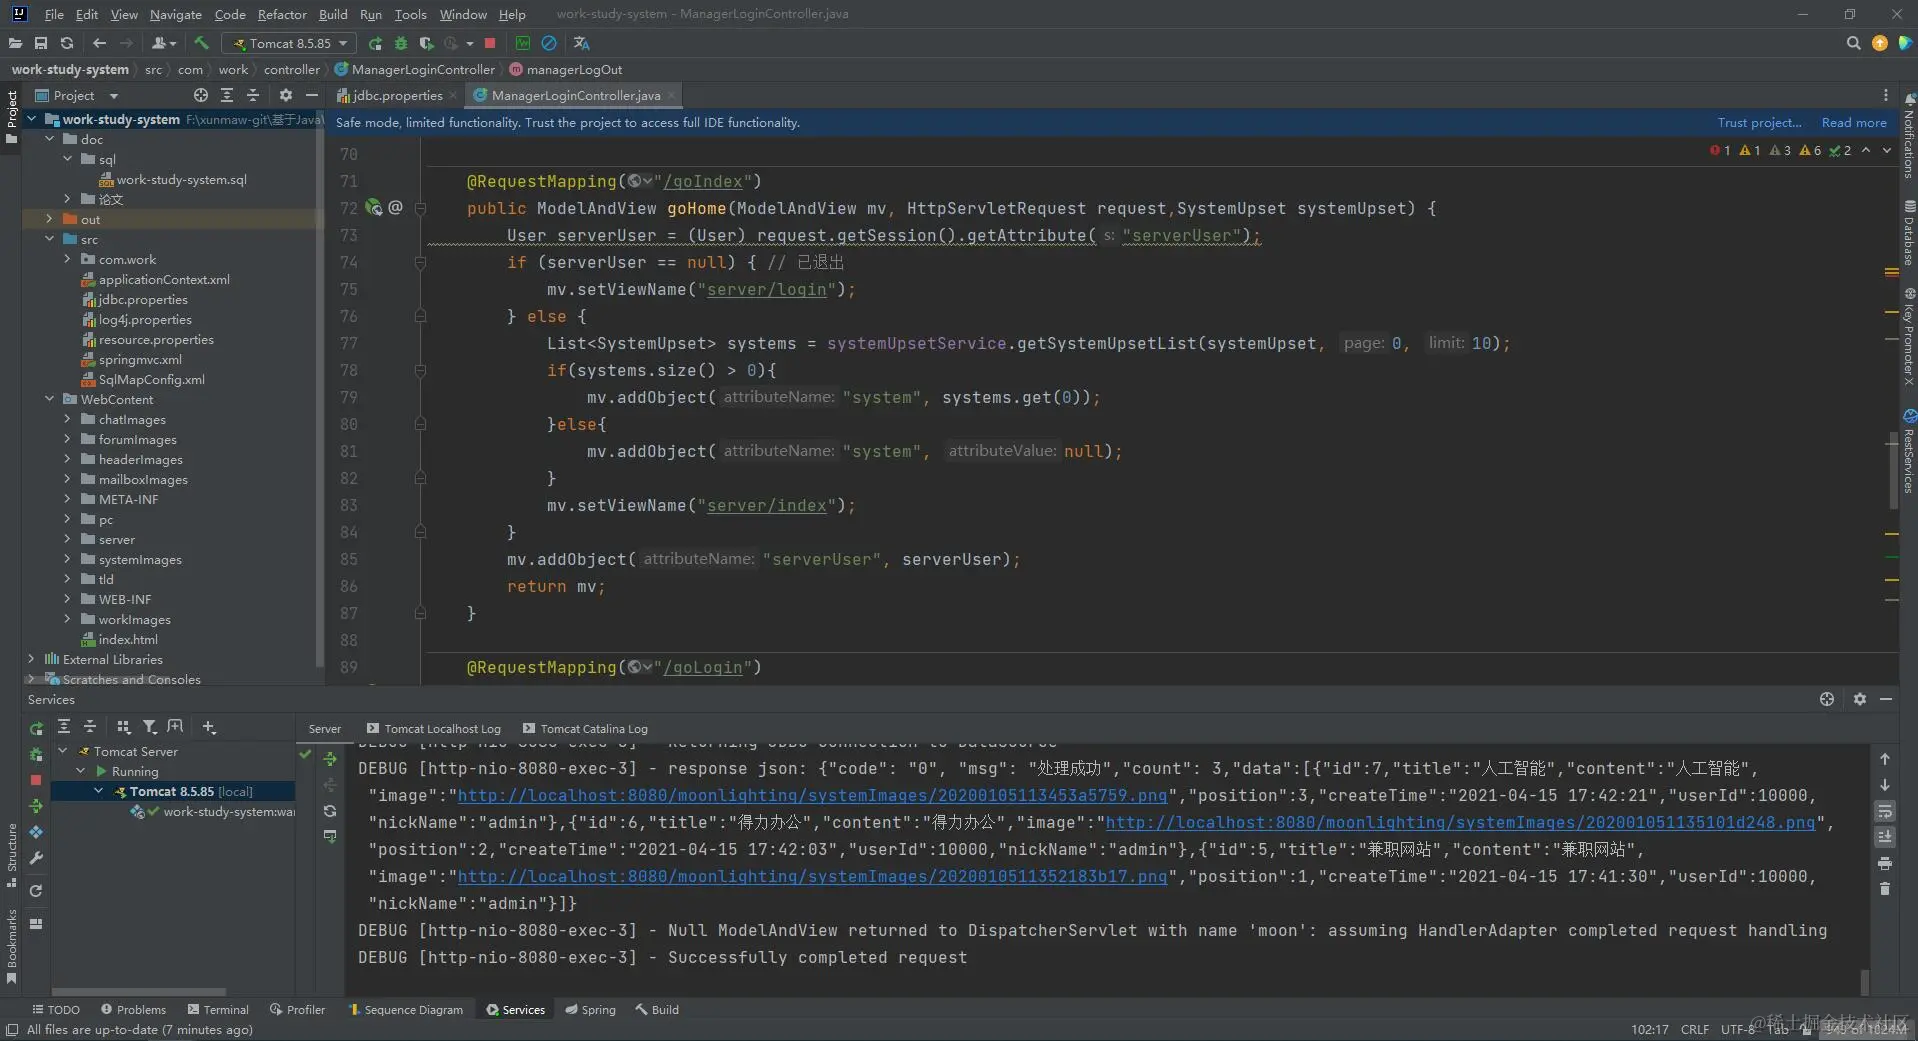Print the console output via printer icon

coord(1885,863)
